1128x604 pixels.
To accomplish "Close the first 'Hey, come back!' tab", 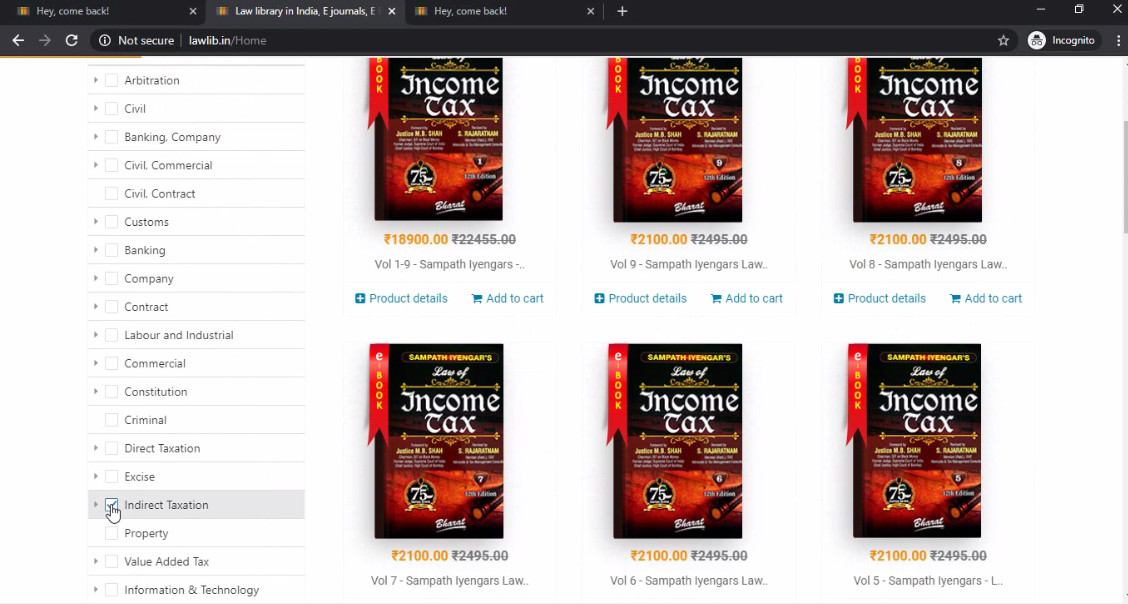I will tap(193, 11).
